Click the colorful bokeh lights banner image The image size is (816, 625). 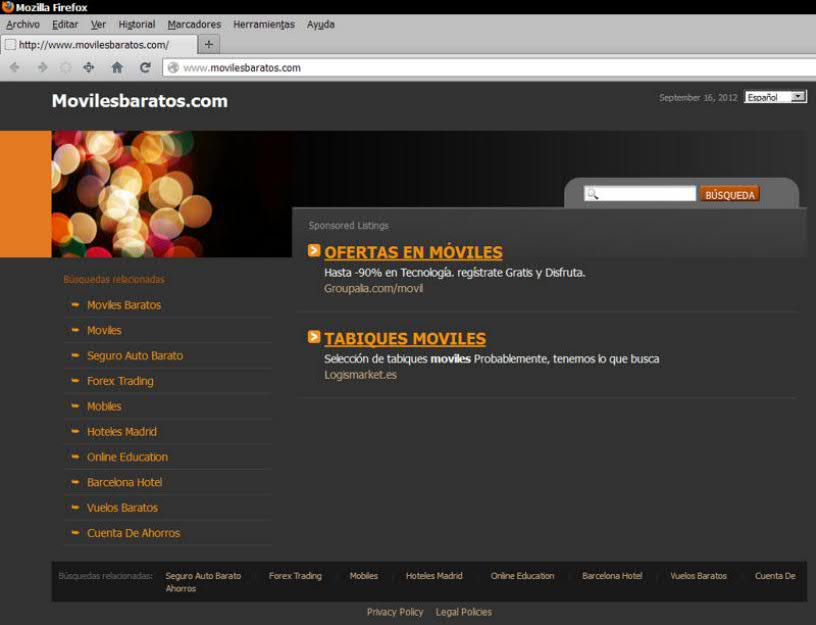(x=171, y=194)
